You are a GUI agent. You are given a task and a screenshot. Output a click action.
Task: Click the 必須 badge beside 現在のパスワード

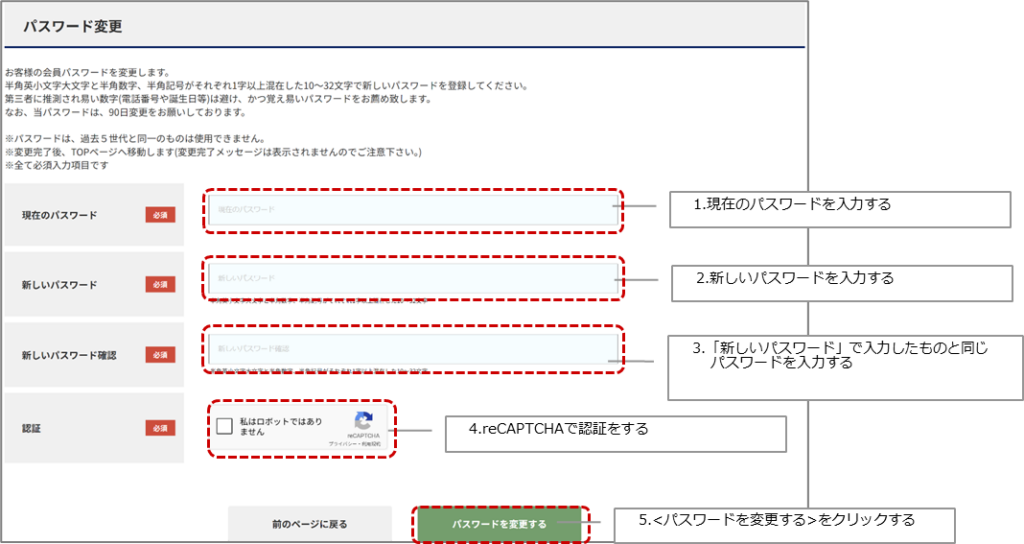pyautogui.click(x=160, y=215)
